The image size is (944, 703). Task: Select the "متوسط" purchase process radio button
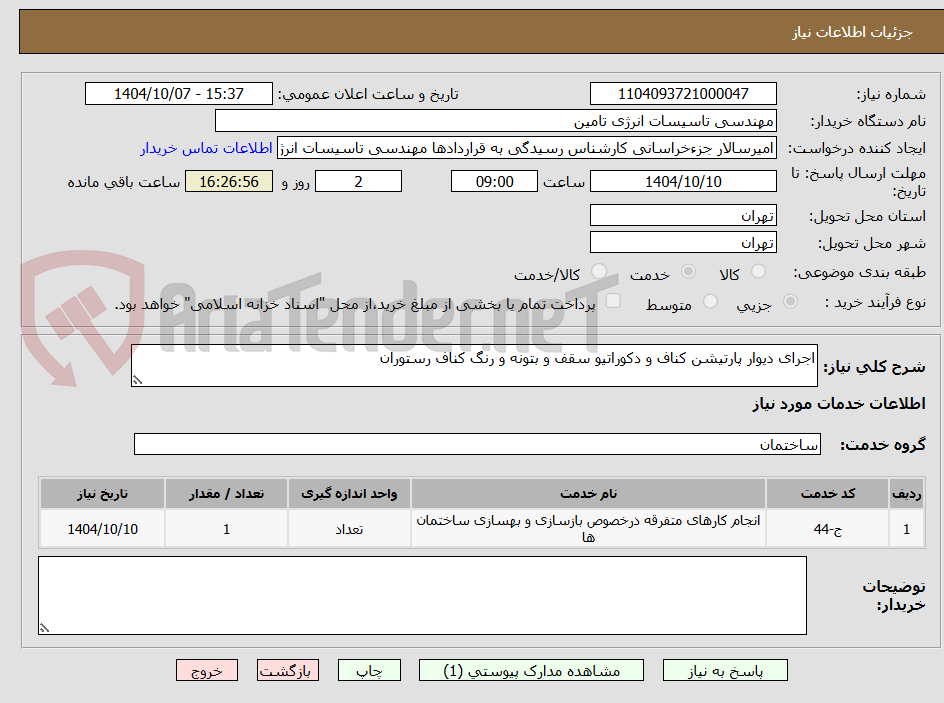(x=708, y=300)
